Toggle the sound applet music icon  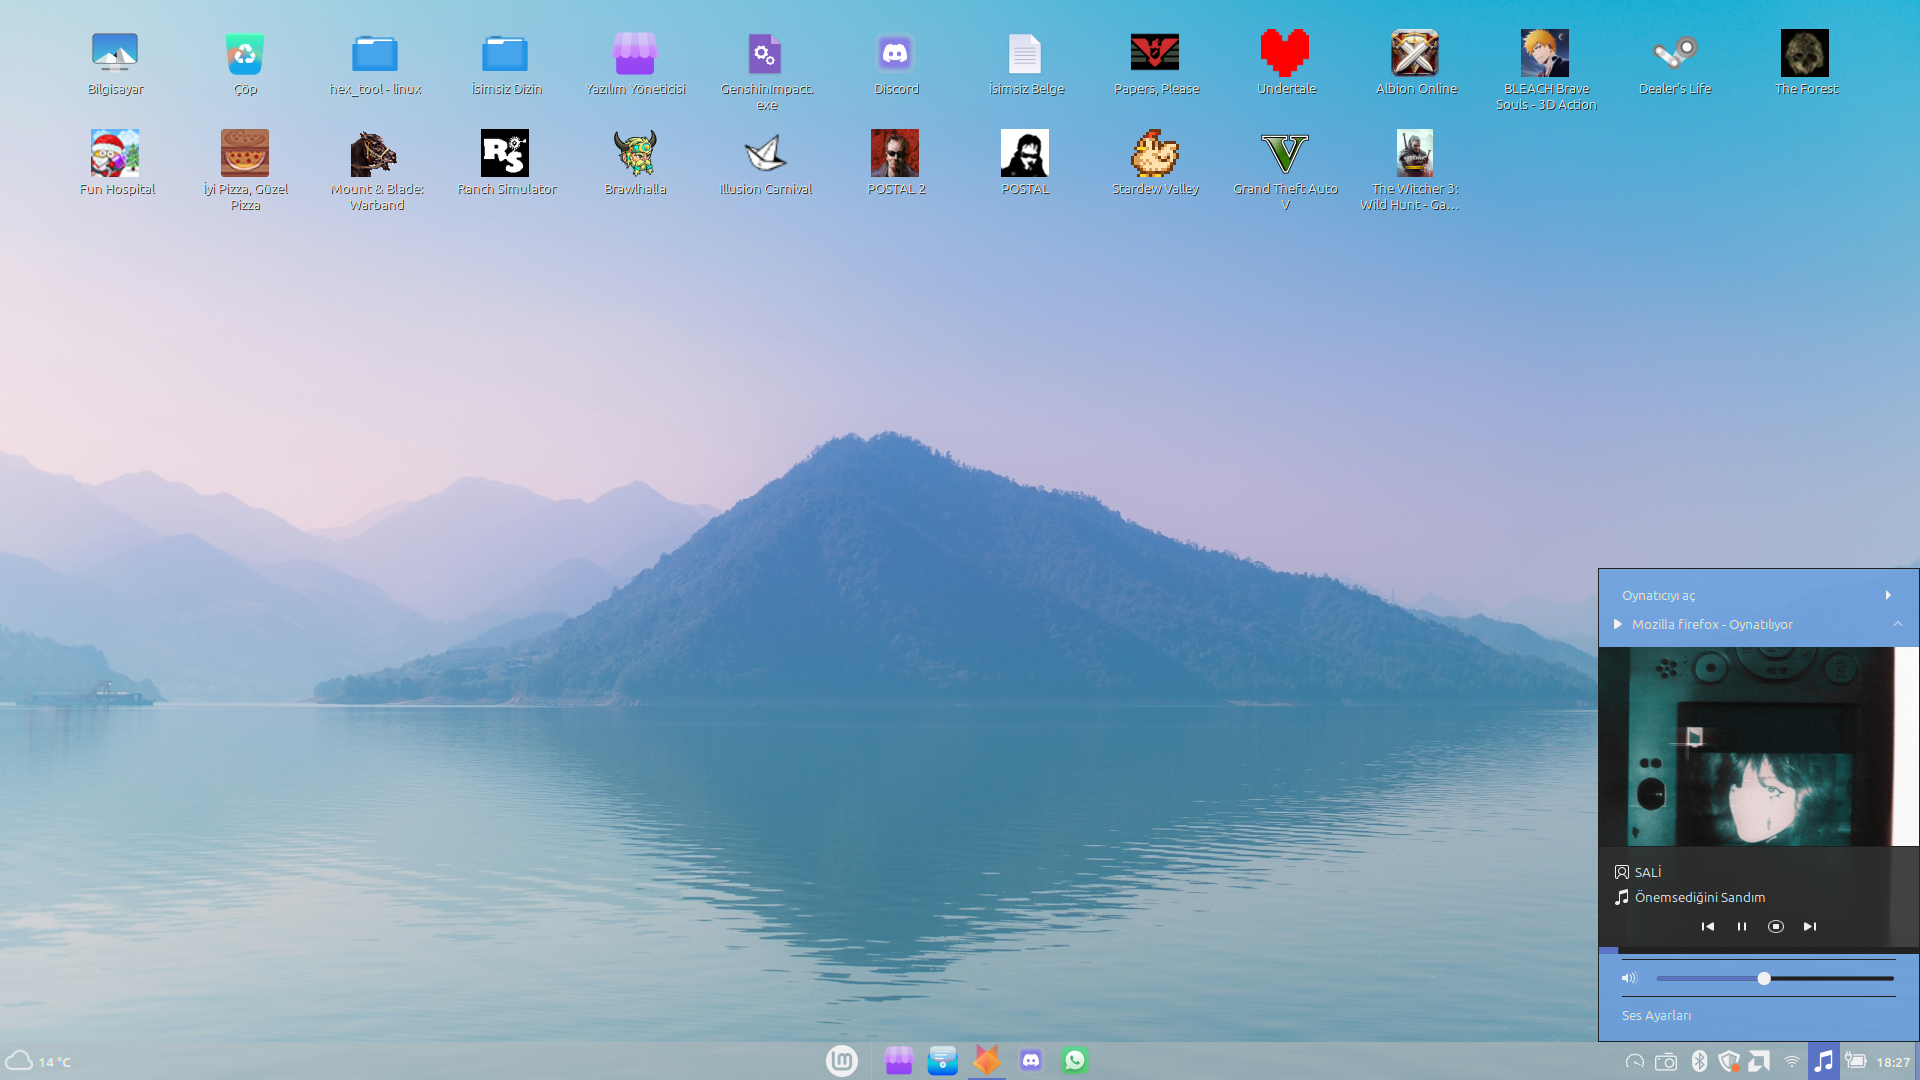click(x=1824, y=1061)
